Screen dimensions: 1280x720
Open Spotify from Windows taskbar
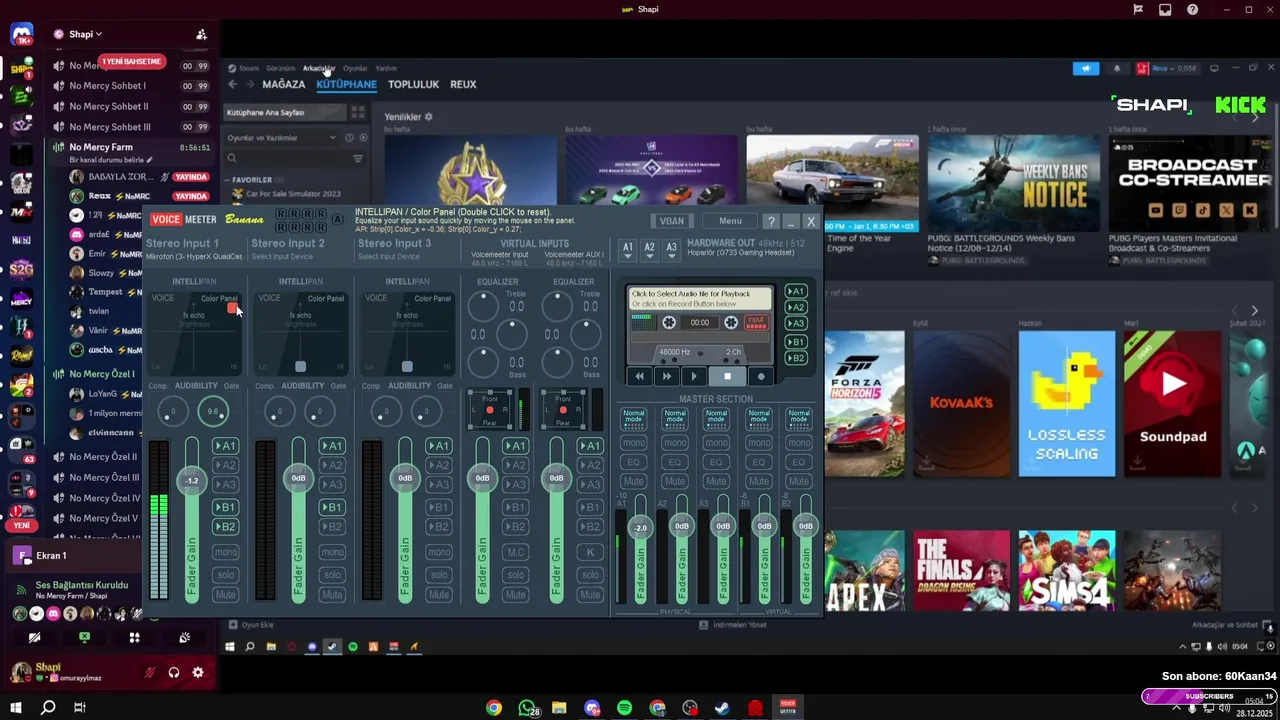(x=625, y=708)
